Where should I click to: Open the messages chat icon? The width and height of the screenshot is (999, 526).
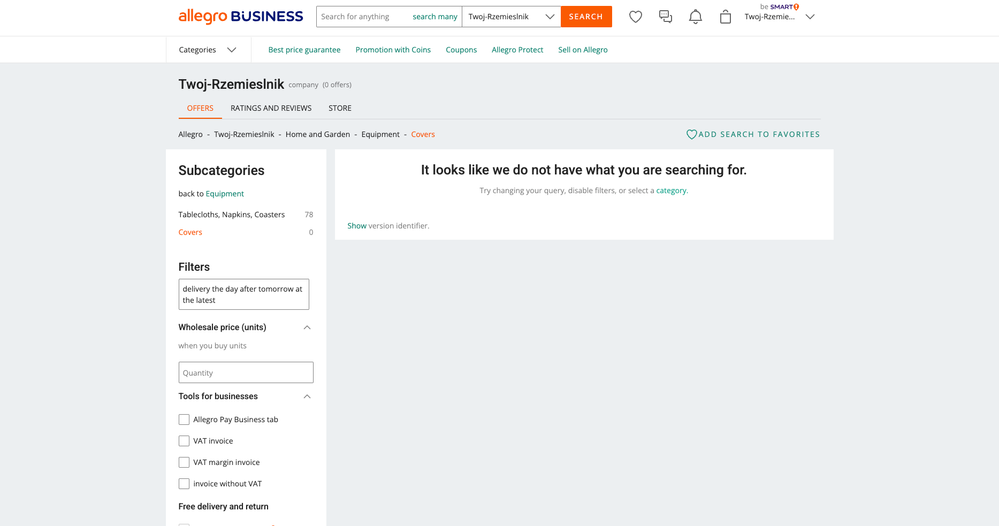(665, 17)
